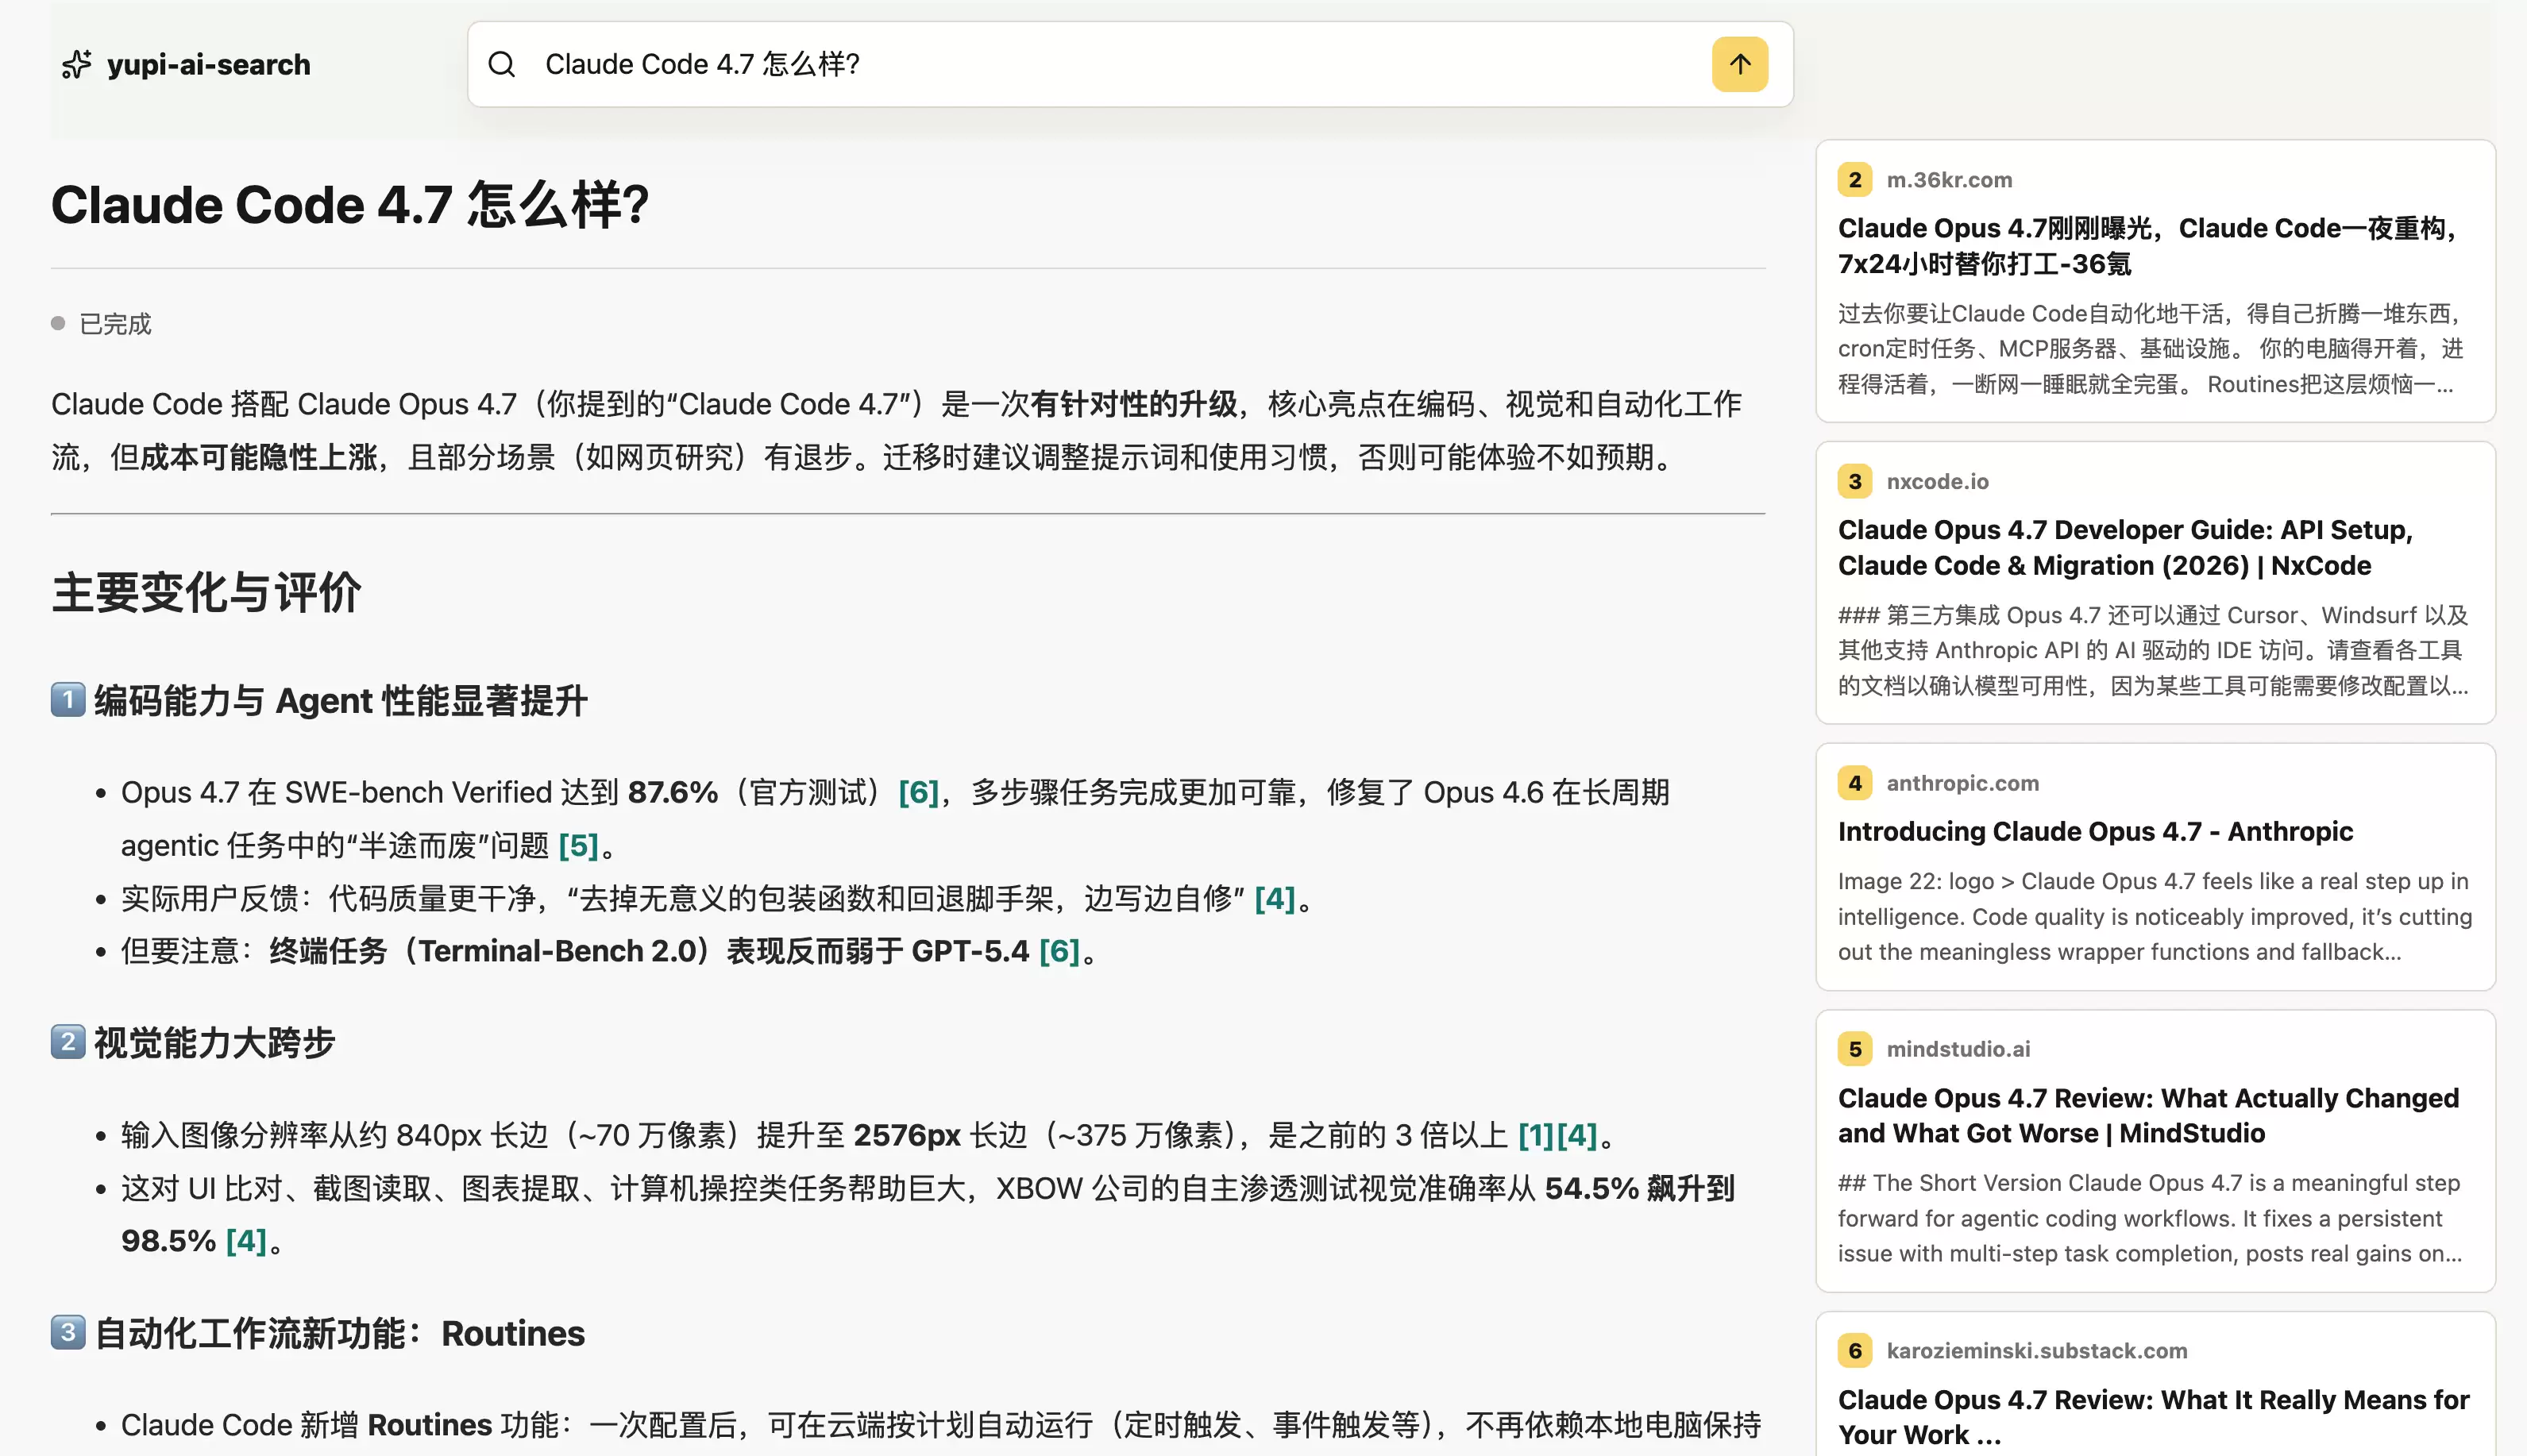2527x1456 pixels.
Task: Click source number badge 2
Action: click(1855, 180)
